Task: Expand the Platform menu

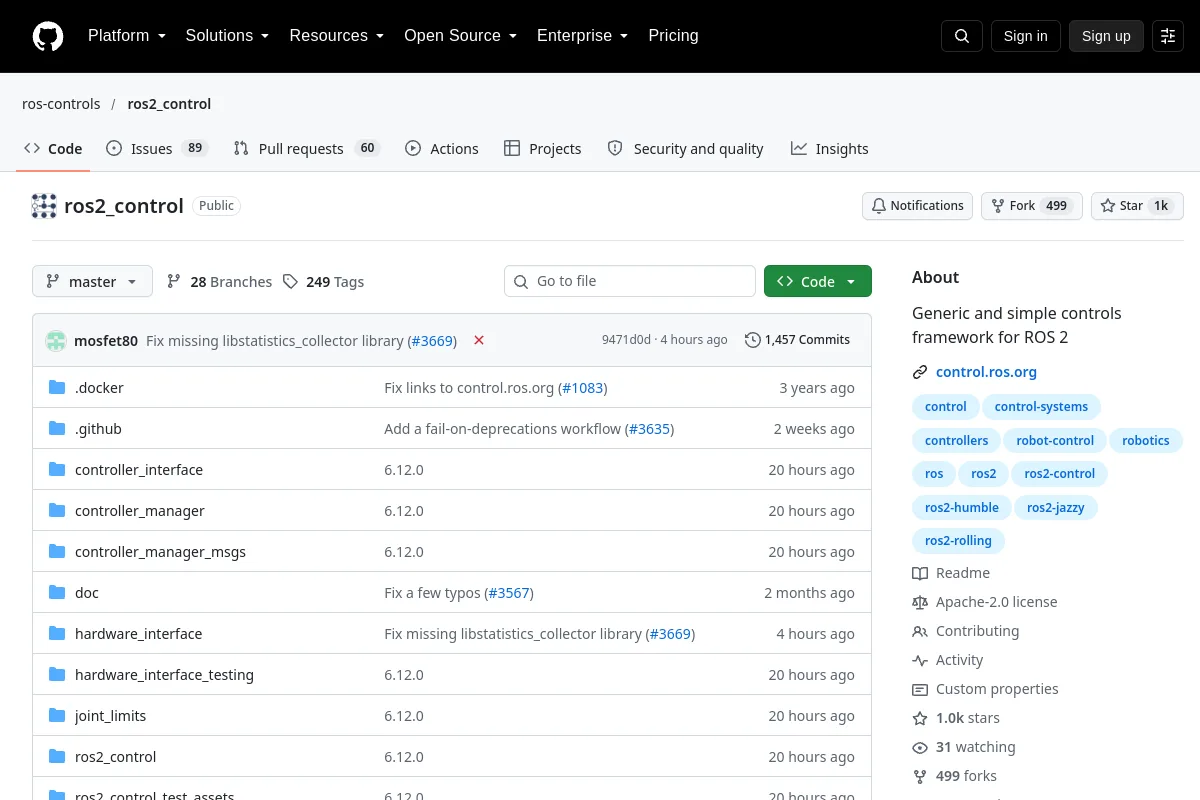Action: (126, 36)
